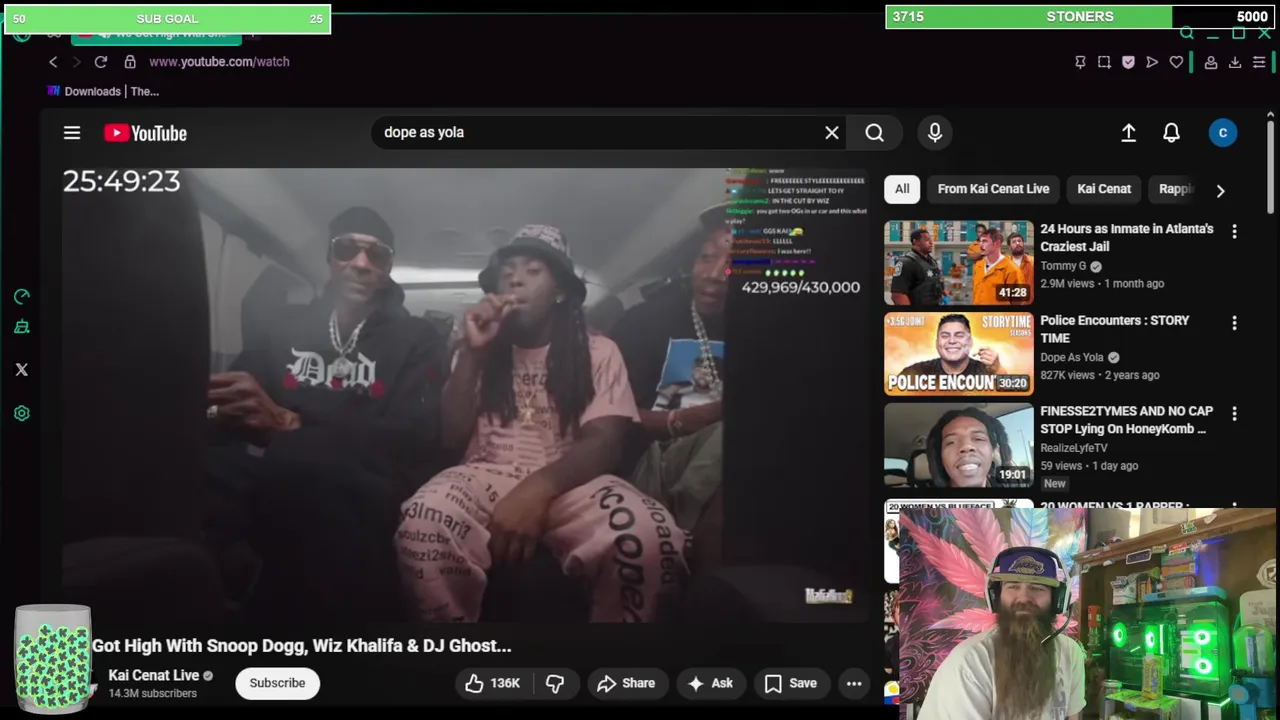
Task: View site info via the padlock icon
Action: tap(130, 62)
